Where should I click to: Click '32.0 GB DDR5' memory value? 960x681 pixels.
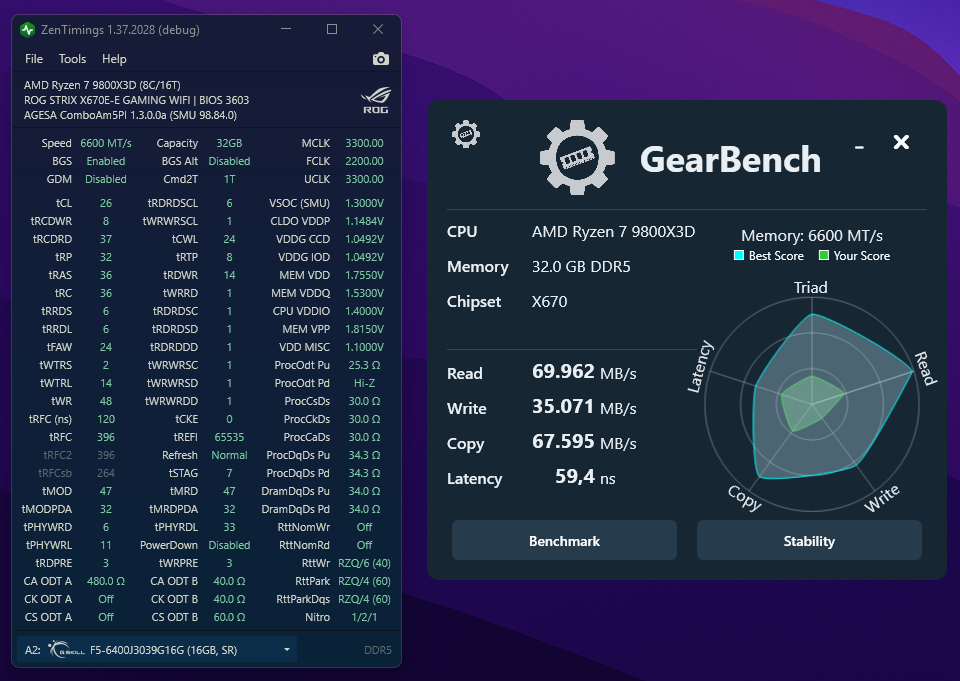(581, 266)
